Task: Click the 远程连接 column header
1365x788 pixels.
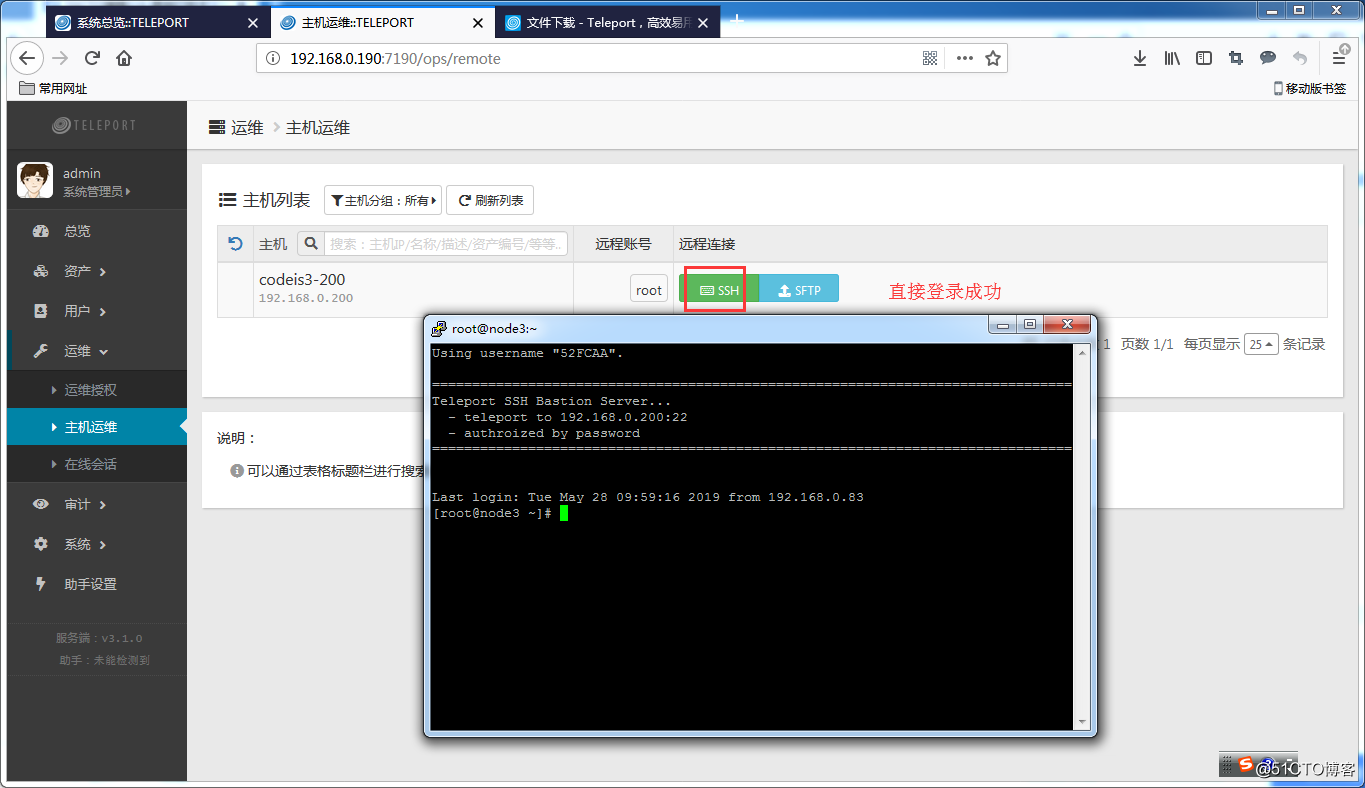Action: point(707,243)
